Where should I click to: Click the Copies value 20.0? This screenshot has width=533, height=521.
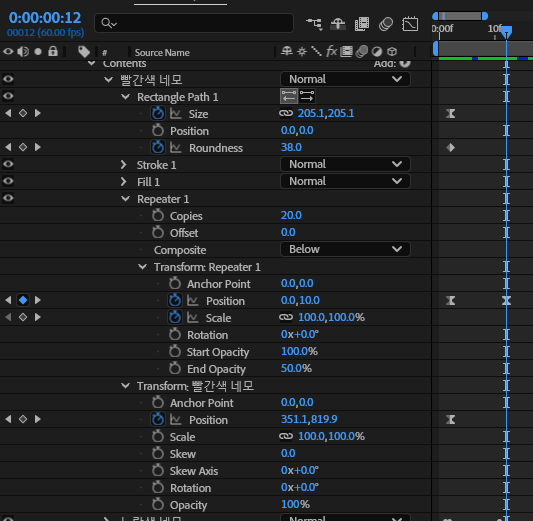(x=291, y=215)
